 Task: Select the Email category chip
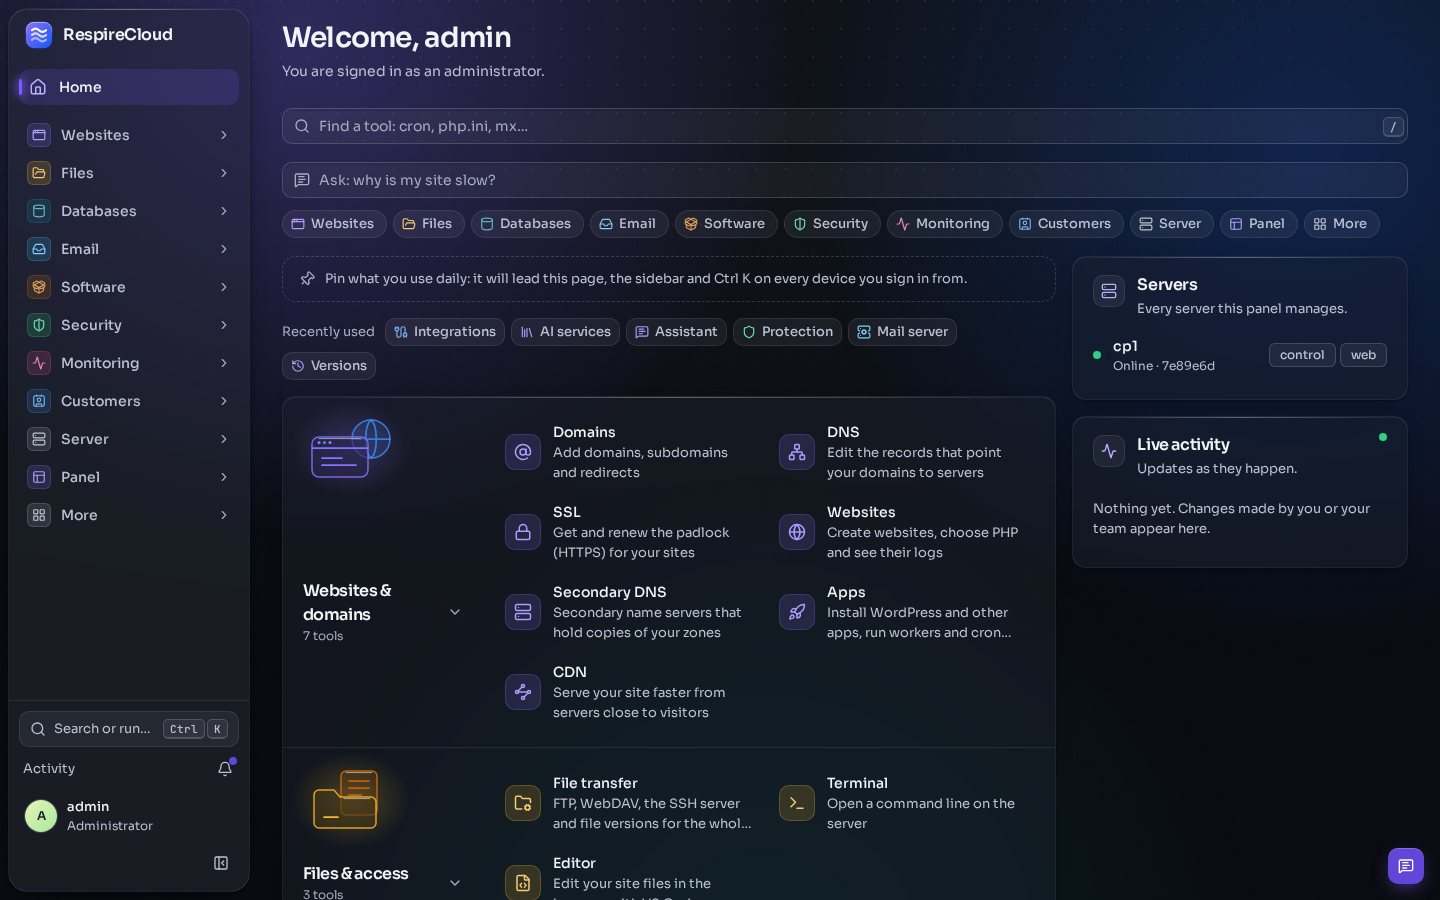pos(628,224)
